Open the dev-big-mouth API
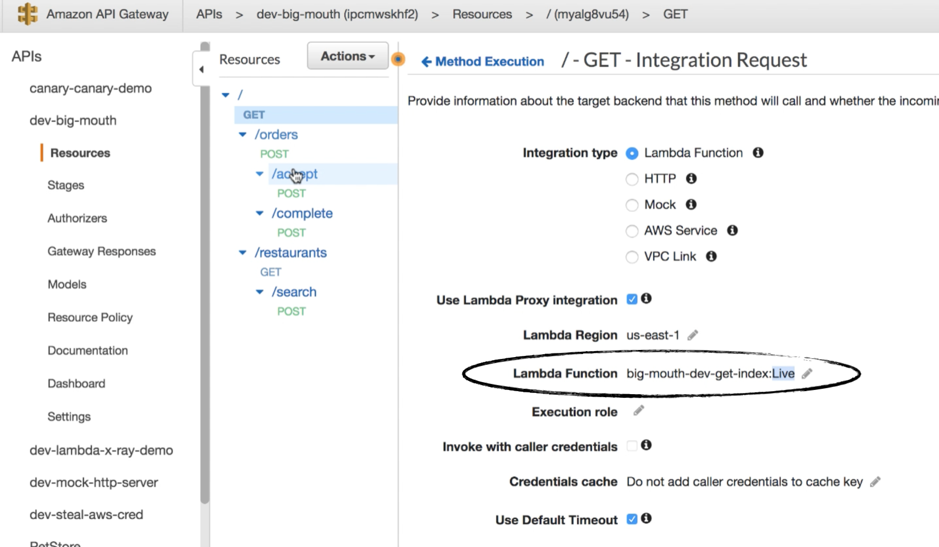 tap(73, 120)
